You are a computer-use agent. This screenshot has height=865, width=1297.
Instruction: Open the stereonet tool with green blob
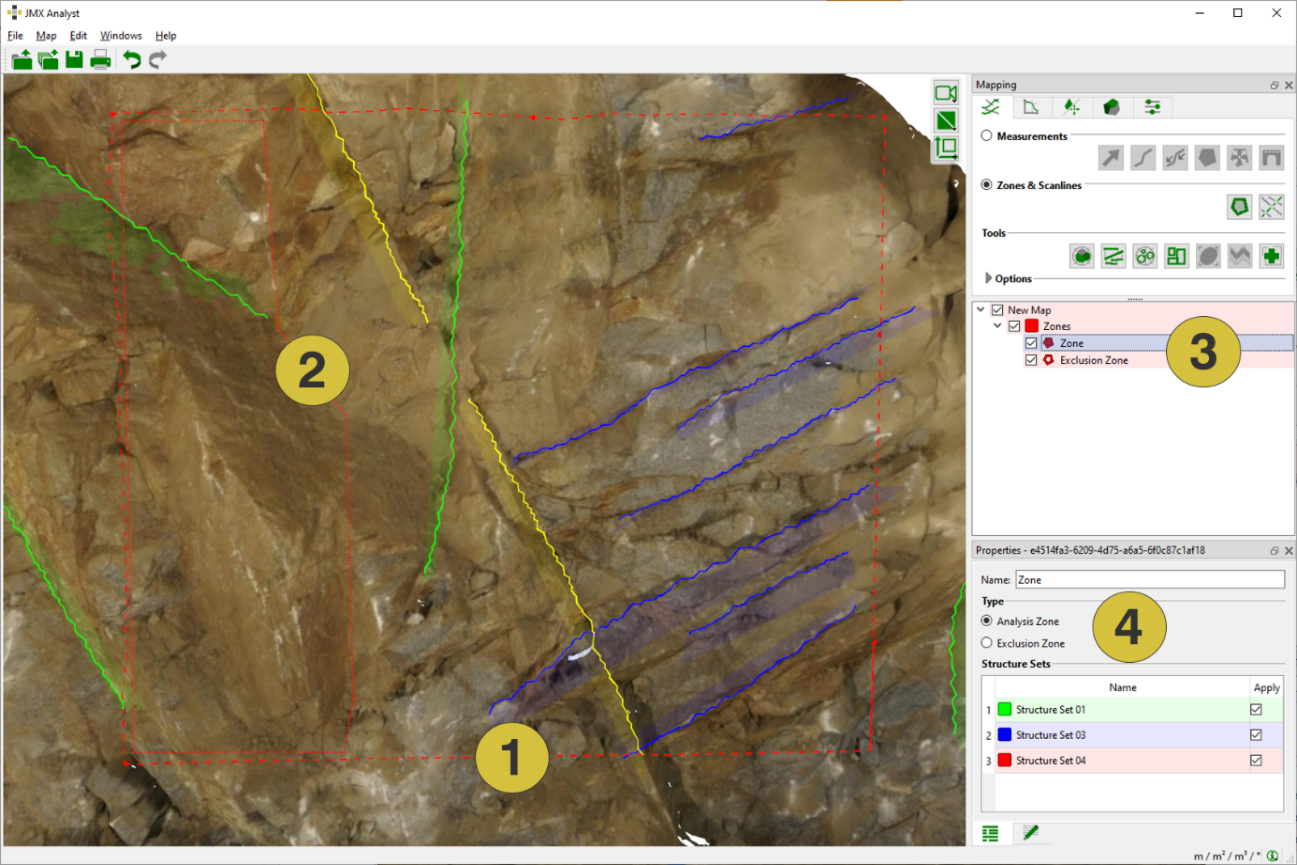(1081, 256)
